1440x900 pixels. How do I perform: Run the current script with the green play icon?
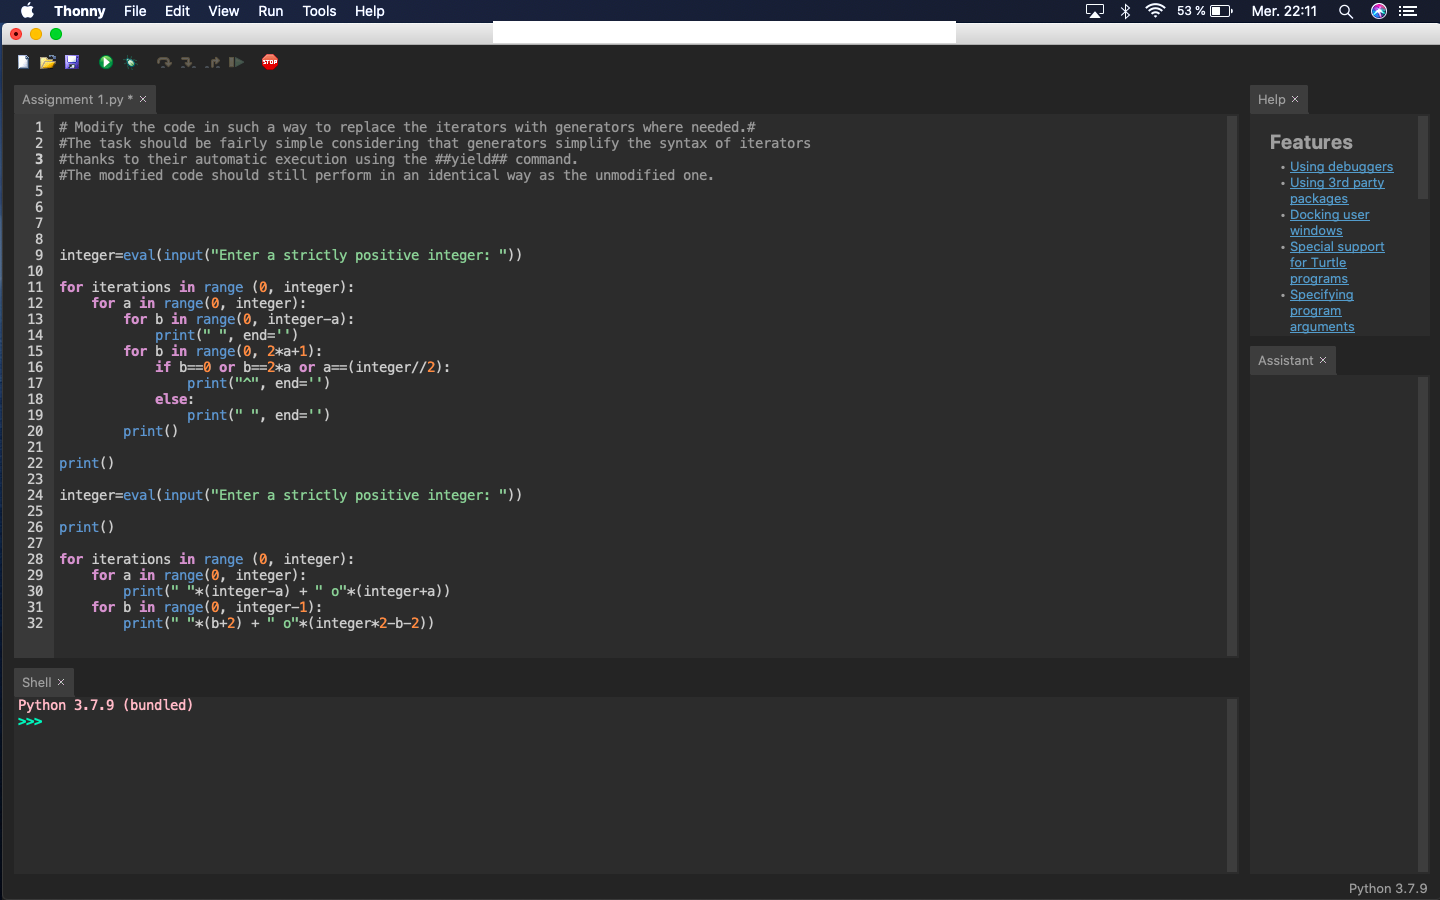(105, 62)
